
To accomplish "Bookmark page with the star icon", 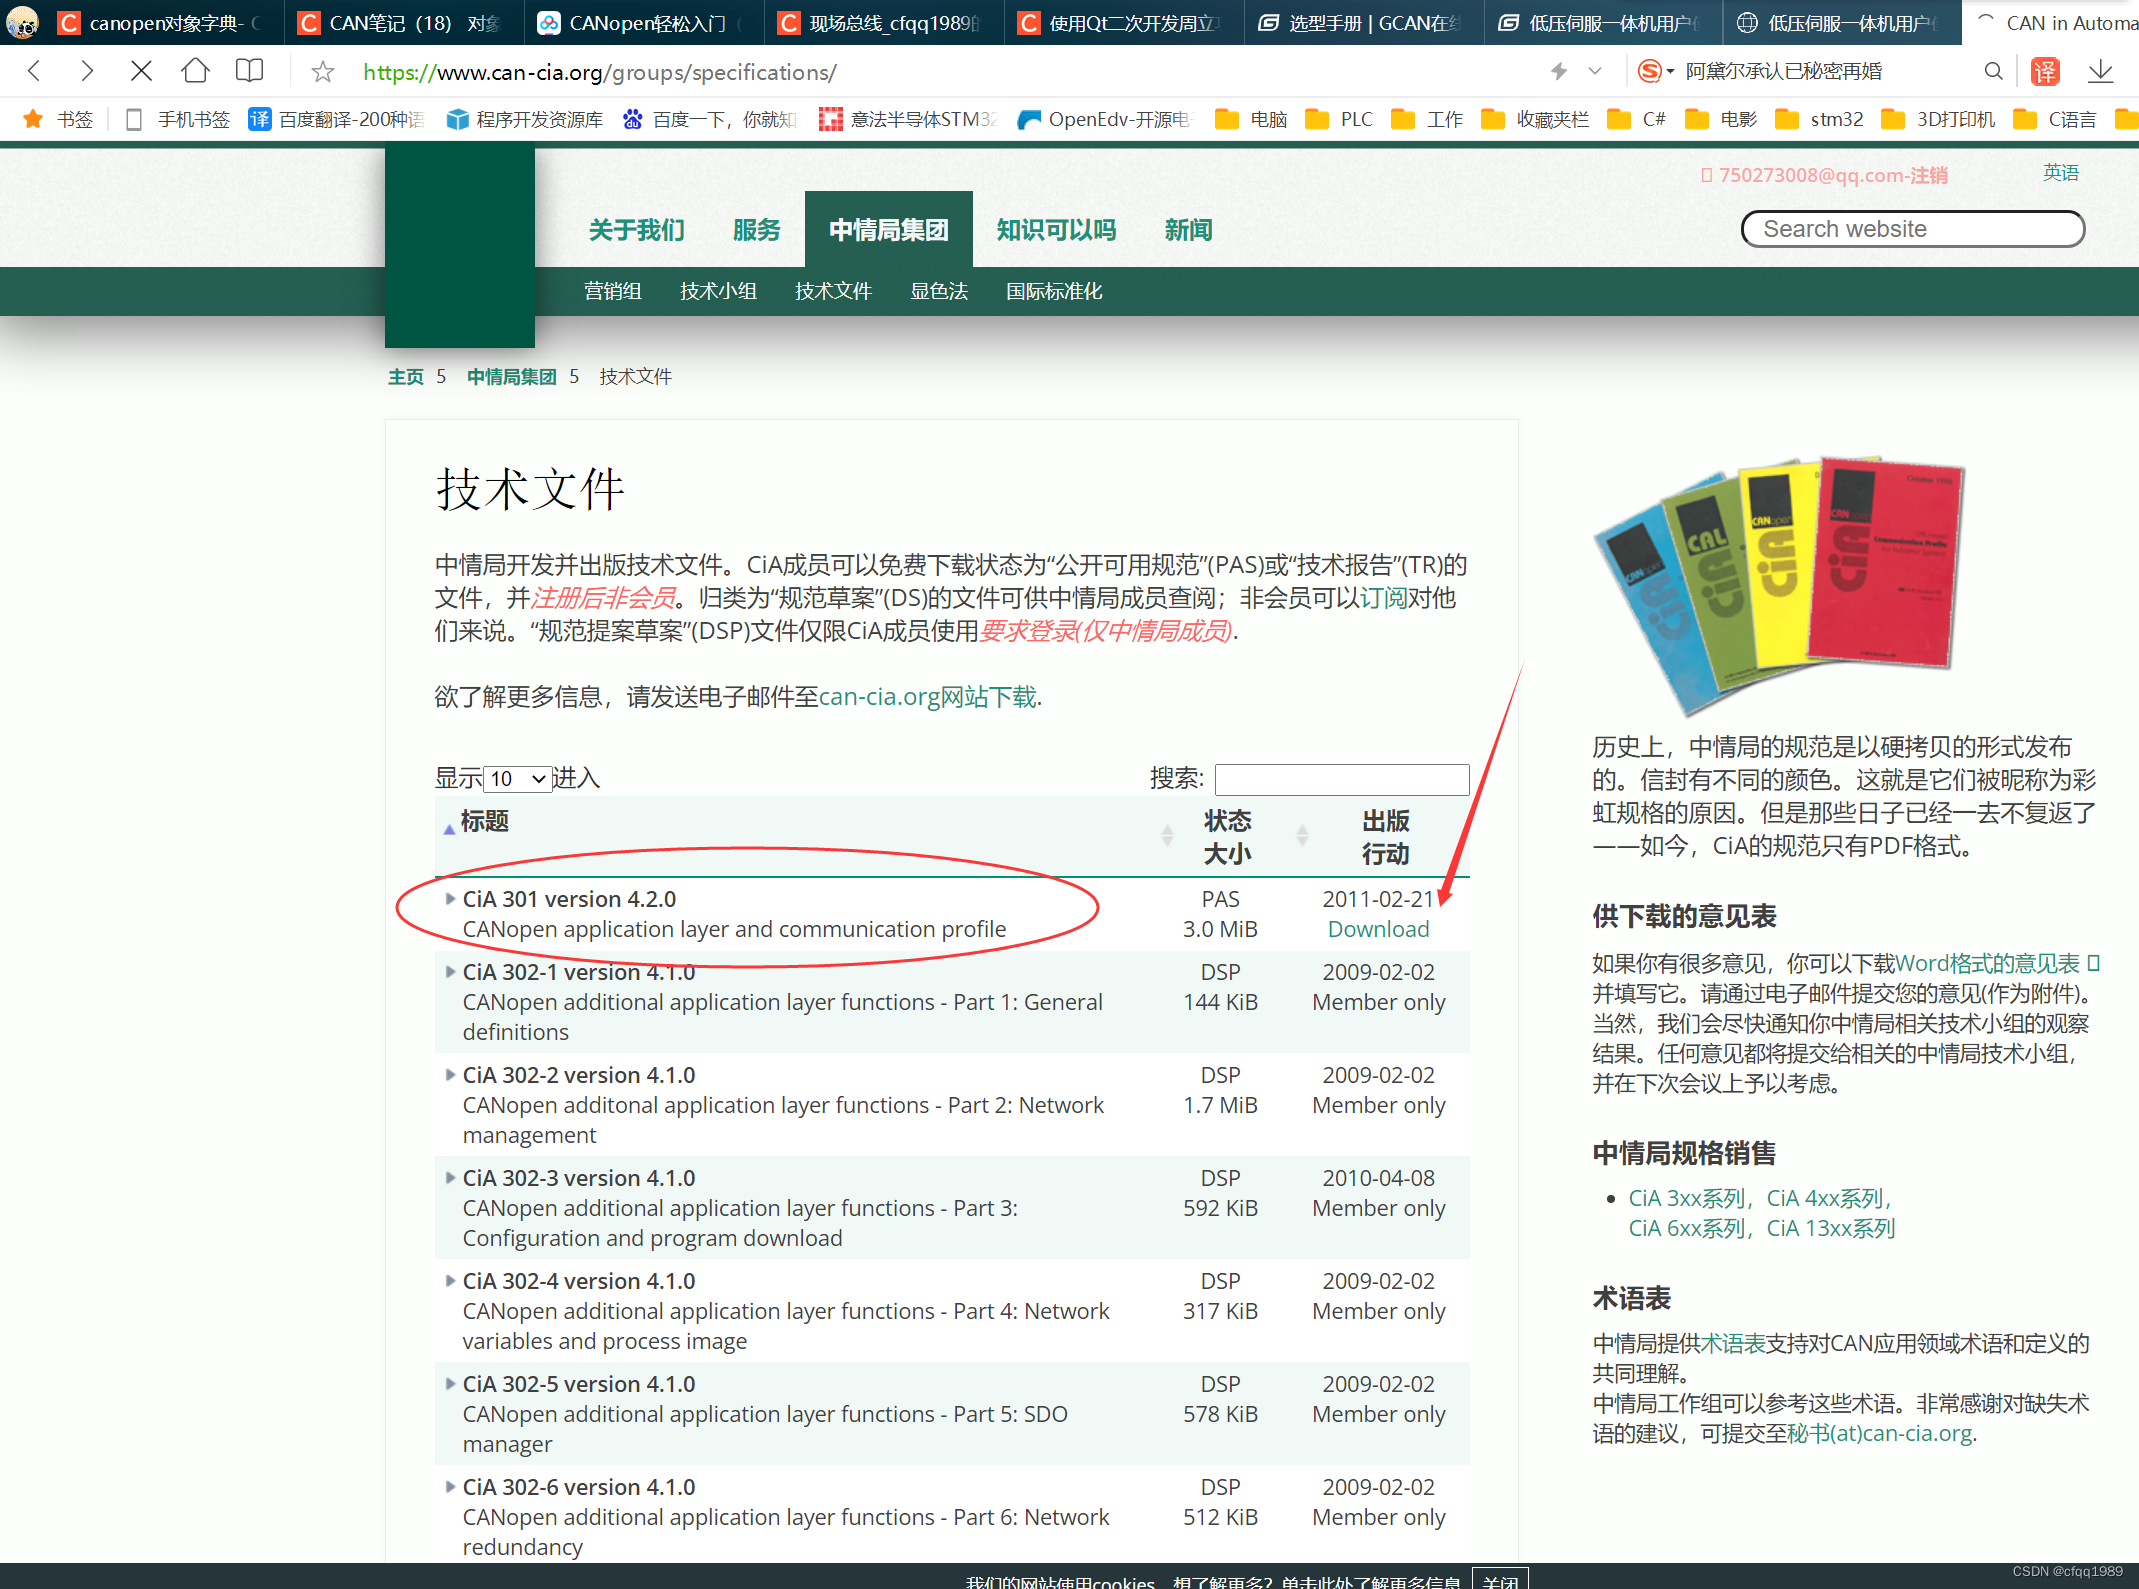I will coord(322,72).
